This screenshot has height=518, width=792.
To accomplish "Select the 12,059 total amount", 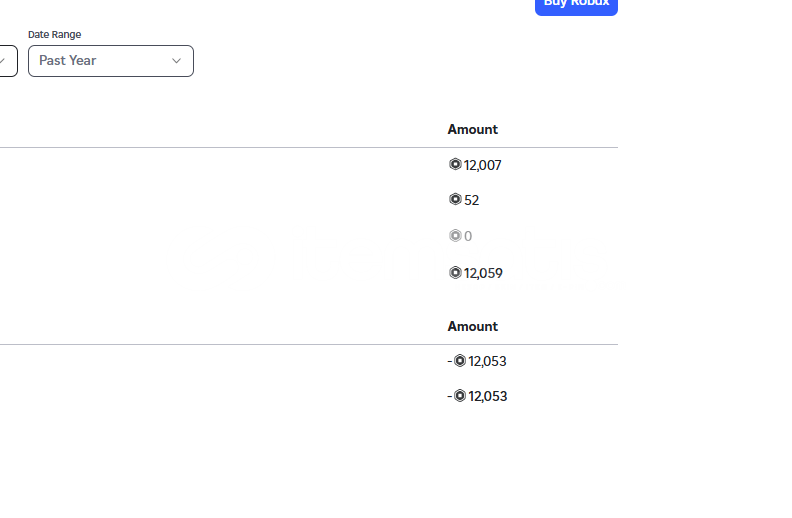I will [x=483, y=273].
